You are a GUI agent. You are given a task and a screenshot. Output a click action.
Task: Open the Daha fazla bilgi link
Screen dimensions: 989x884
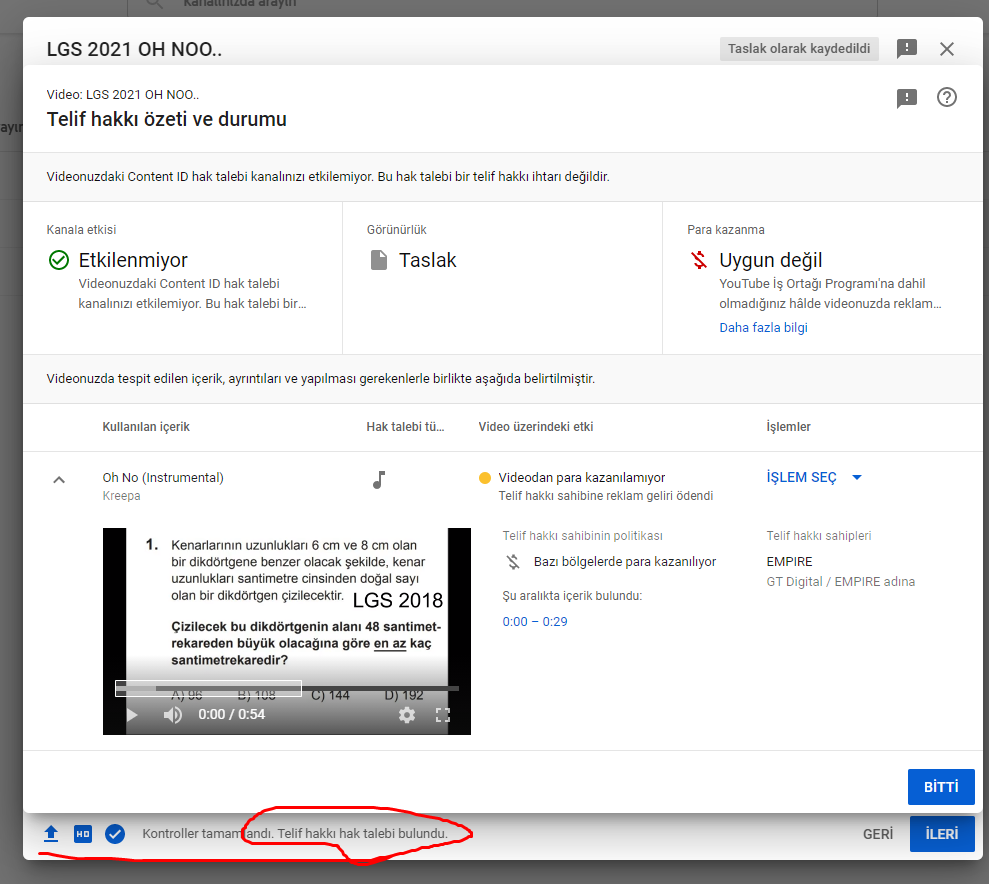763,327
